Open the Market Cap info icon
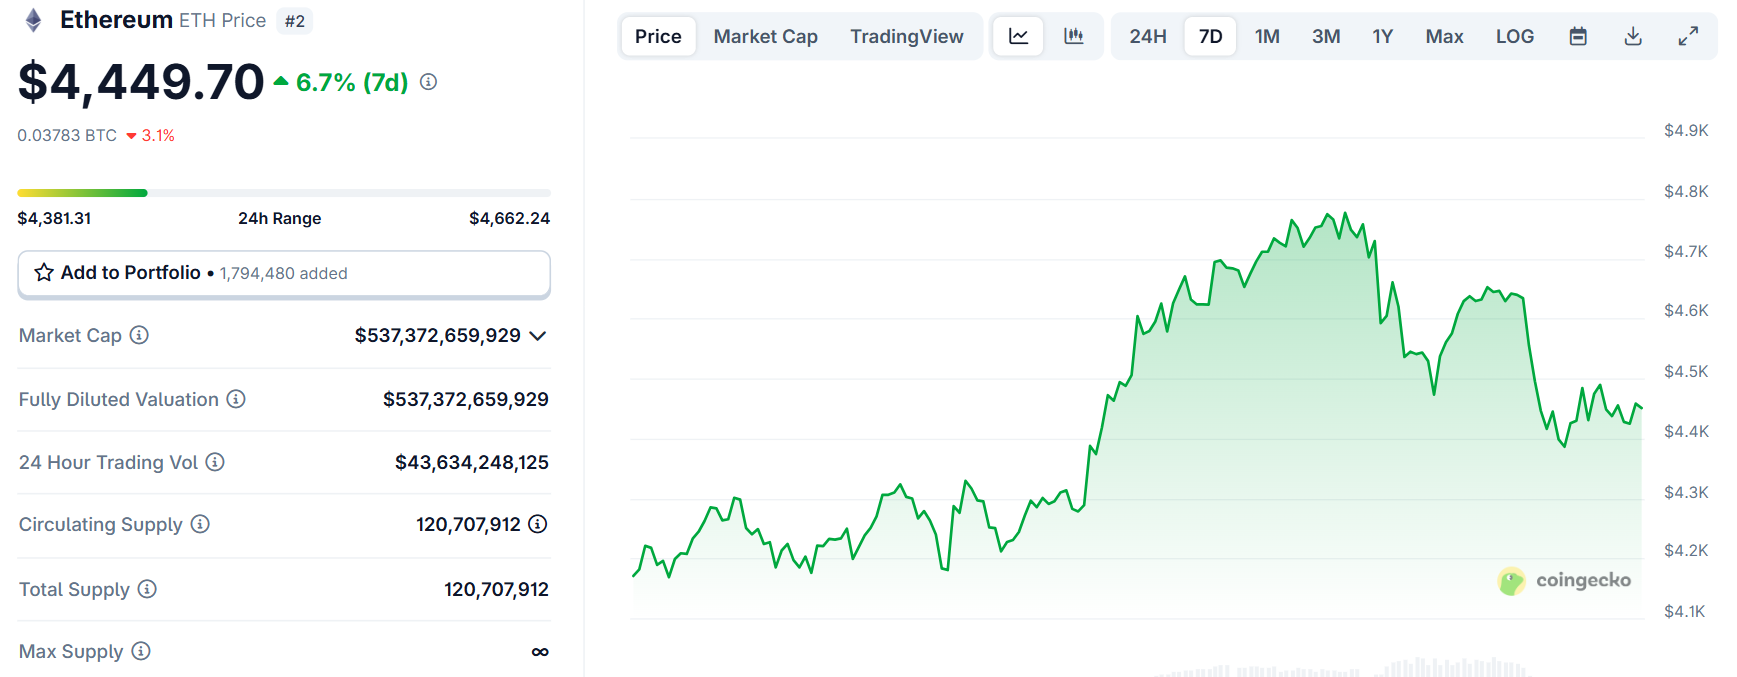Viewport: 1737px width, 677px height. coord(139,335)
